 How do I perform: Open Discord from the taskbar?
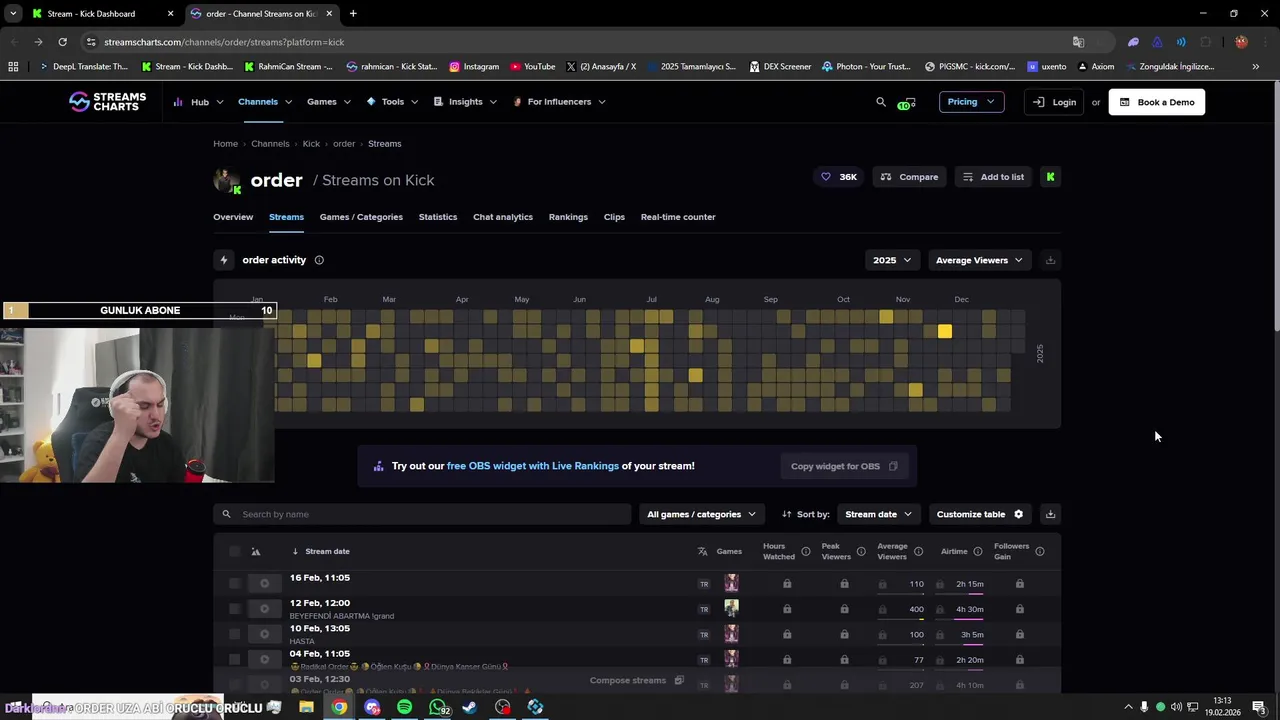(372, 707)
